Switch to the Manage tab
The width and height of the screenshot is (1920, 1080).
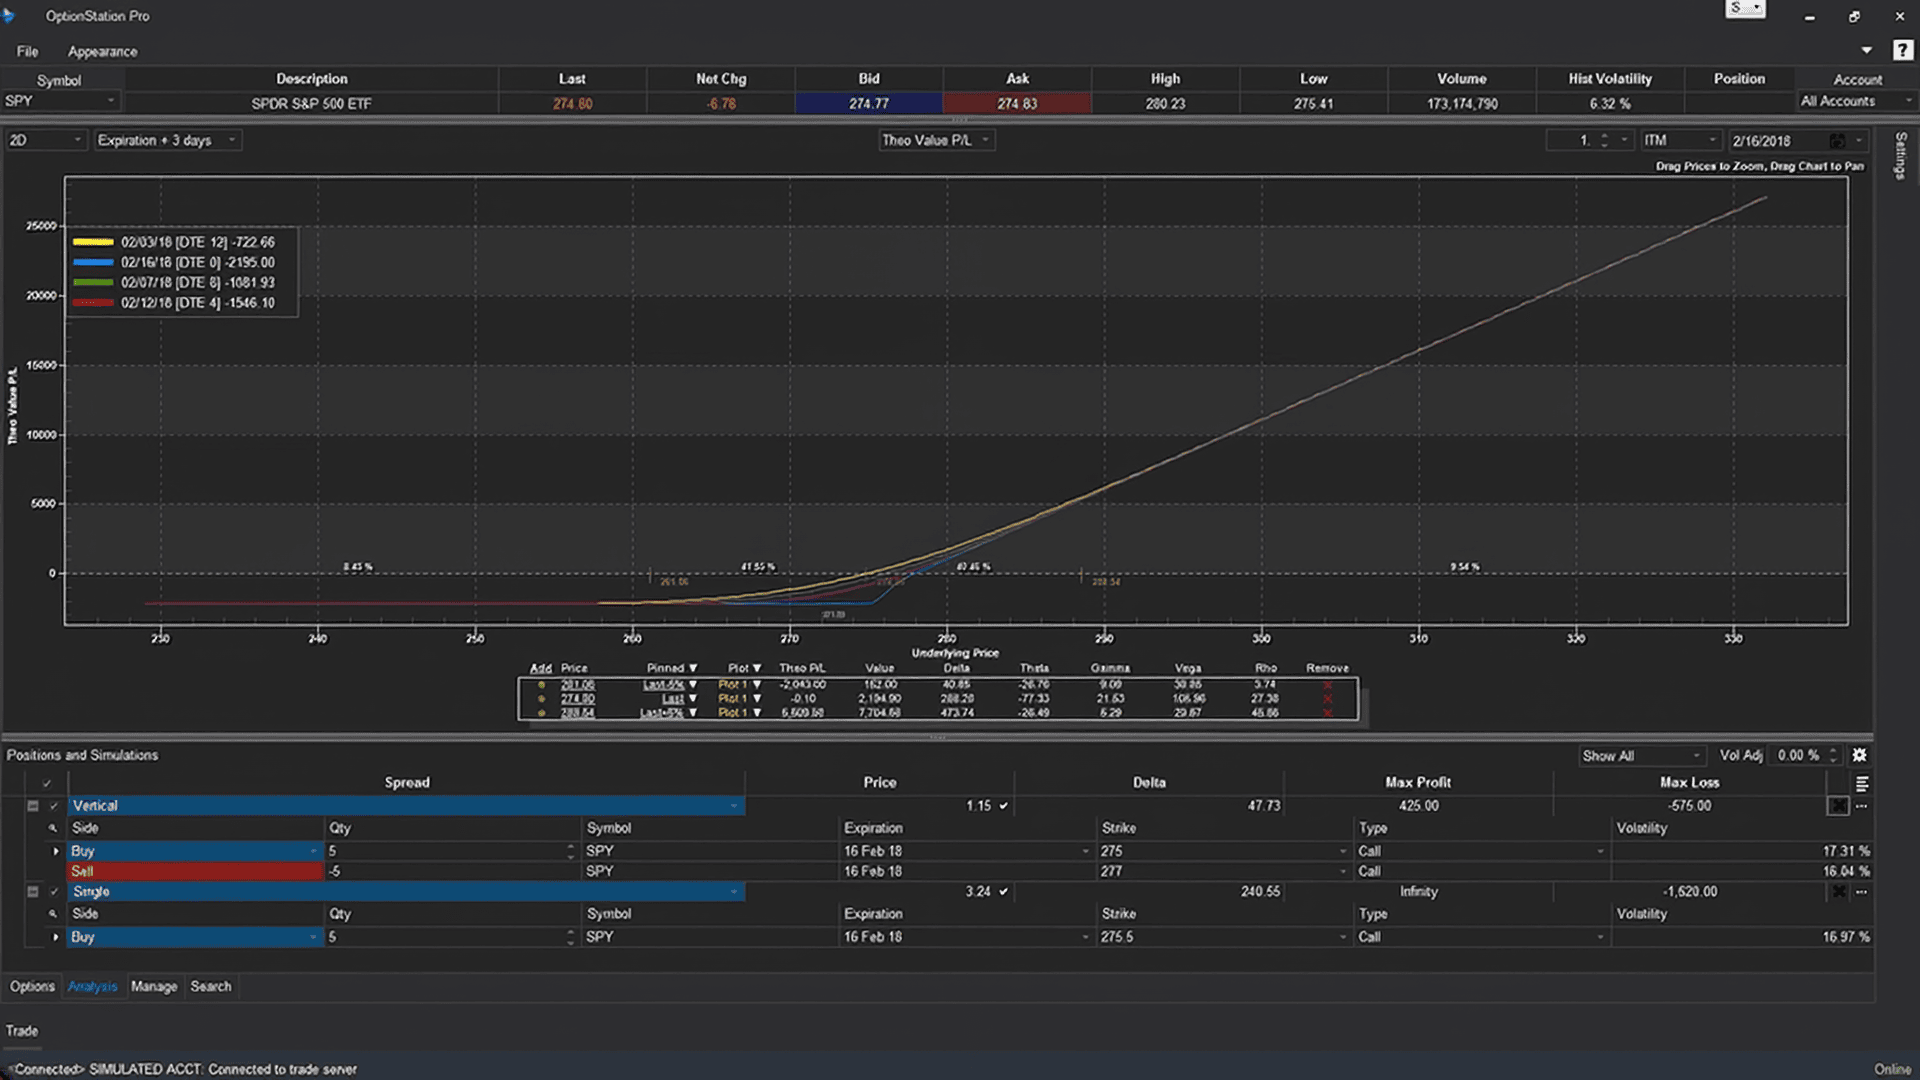pos(154,986)
